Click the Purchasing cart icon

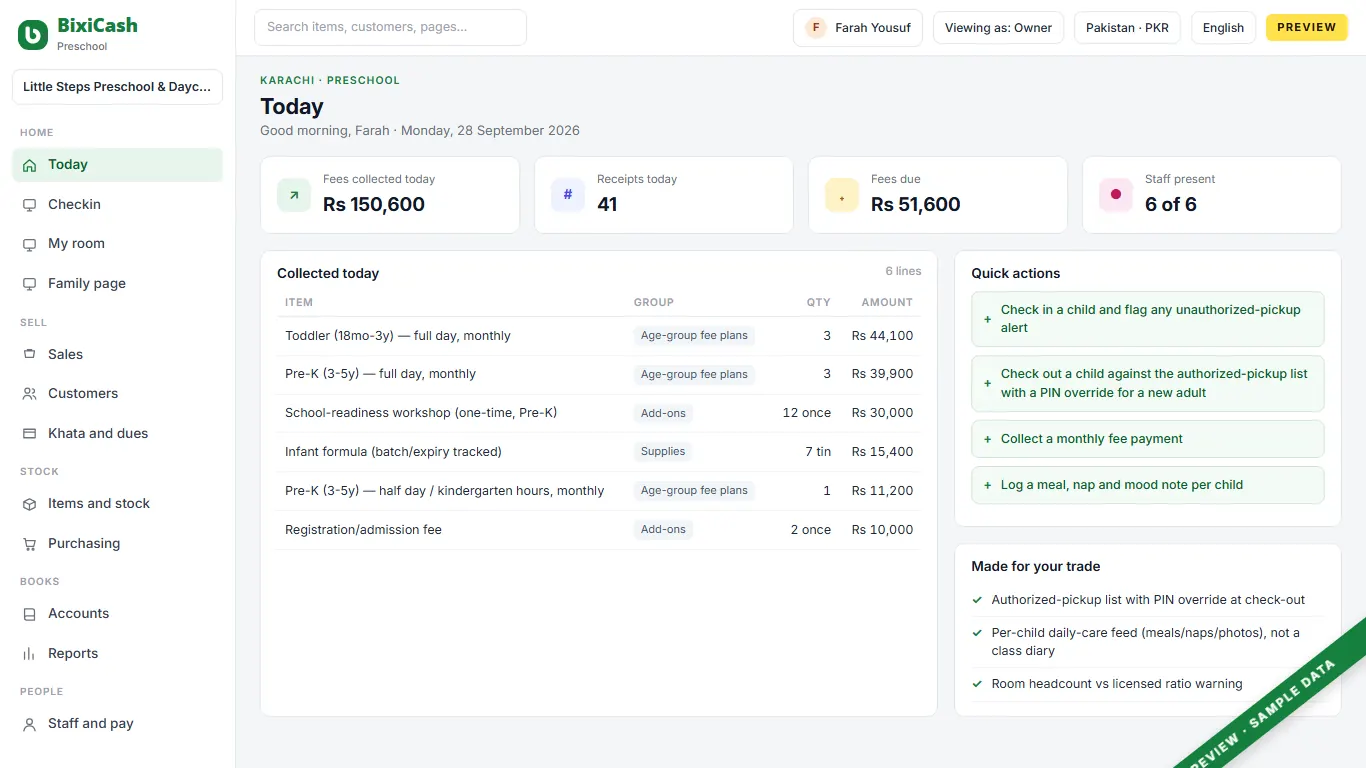point(29,544)
